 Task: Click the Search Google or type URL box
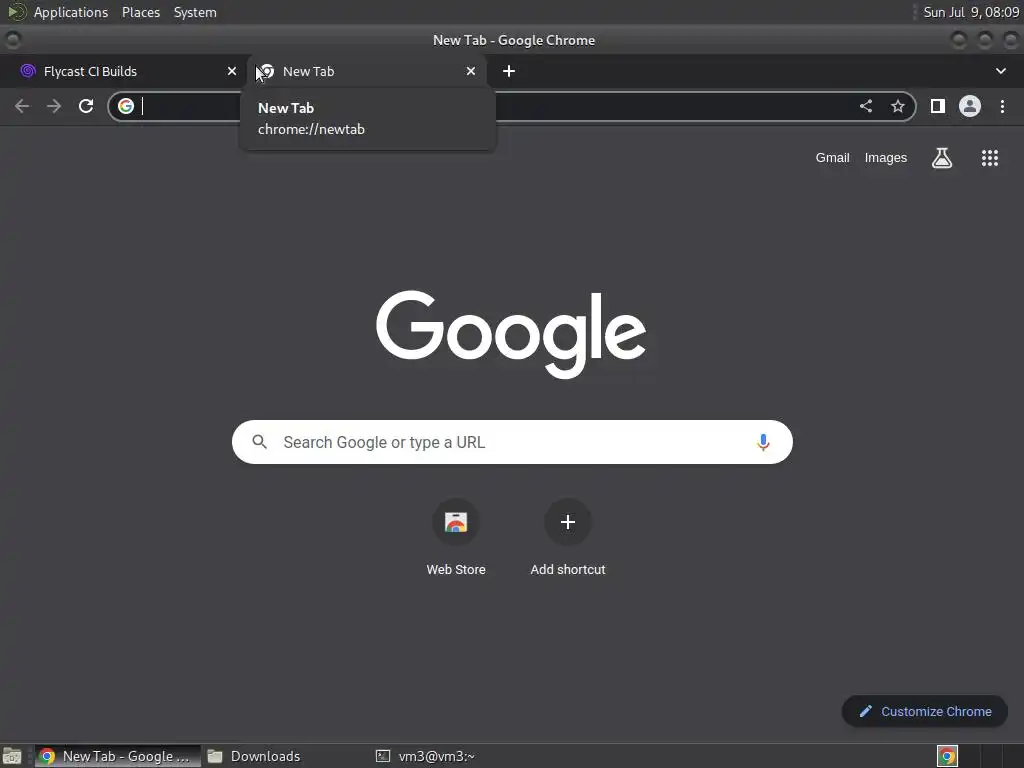(513, 442)
